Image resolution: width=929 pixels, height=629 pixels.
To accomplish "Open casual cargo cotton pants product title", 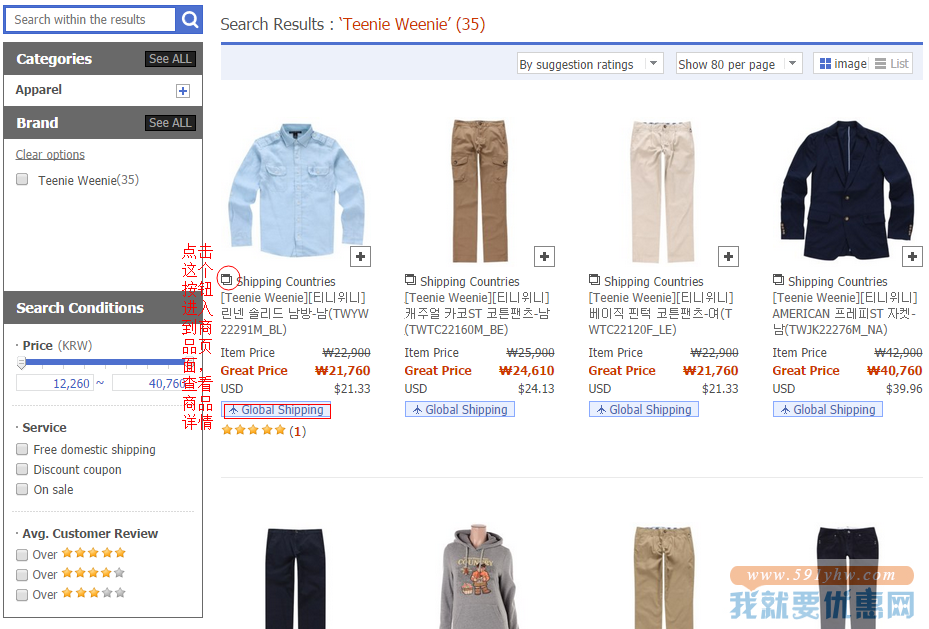I will pos(478,314).
